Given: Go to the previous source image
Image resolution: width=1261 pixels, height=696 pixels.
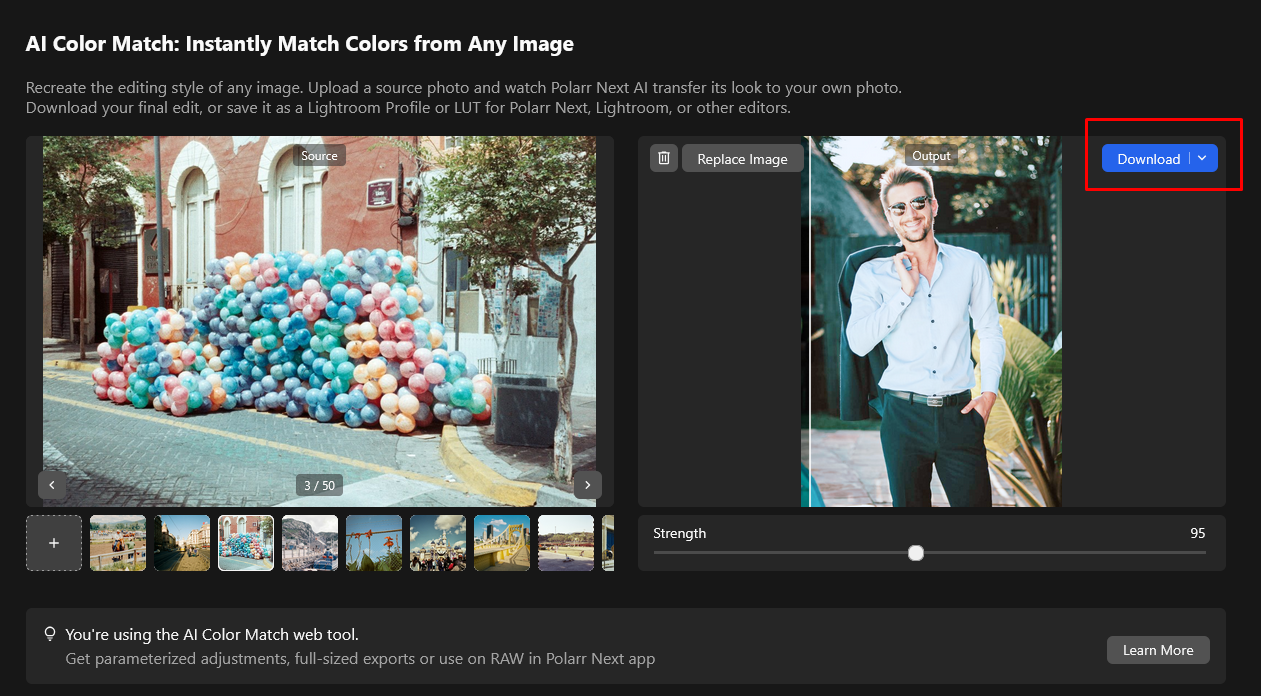Looking at the screenshot, I should (x=52, y=485).
